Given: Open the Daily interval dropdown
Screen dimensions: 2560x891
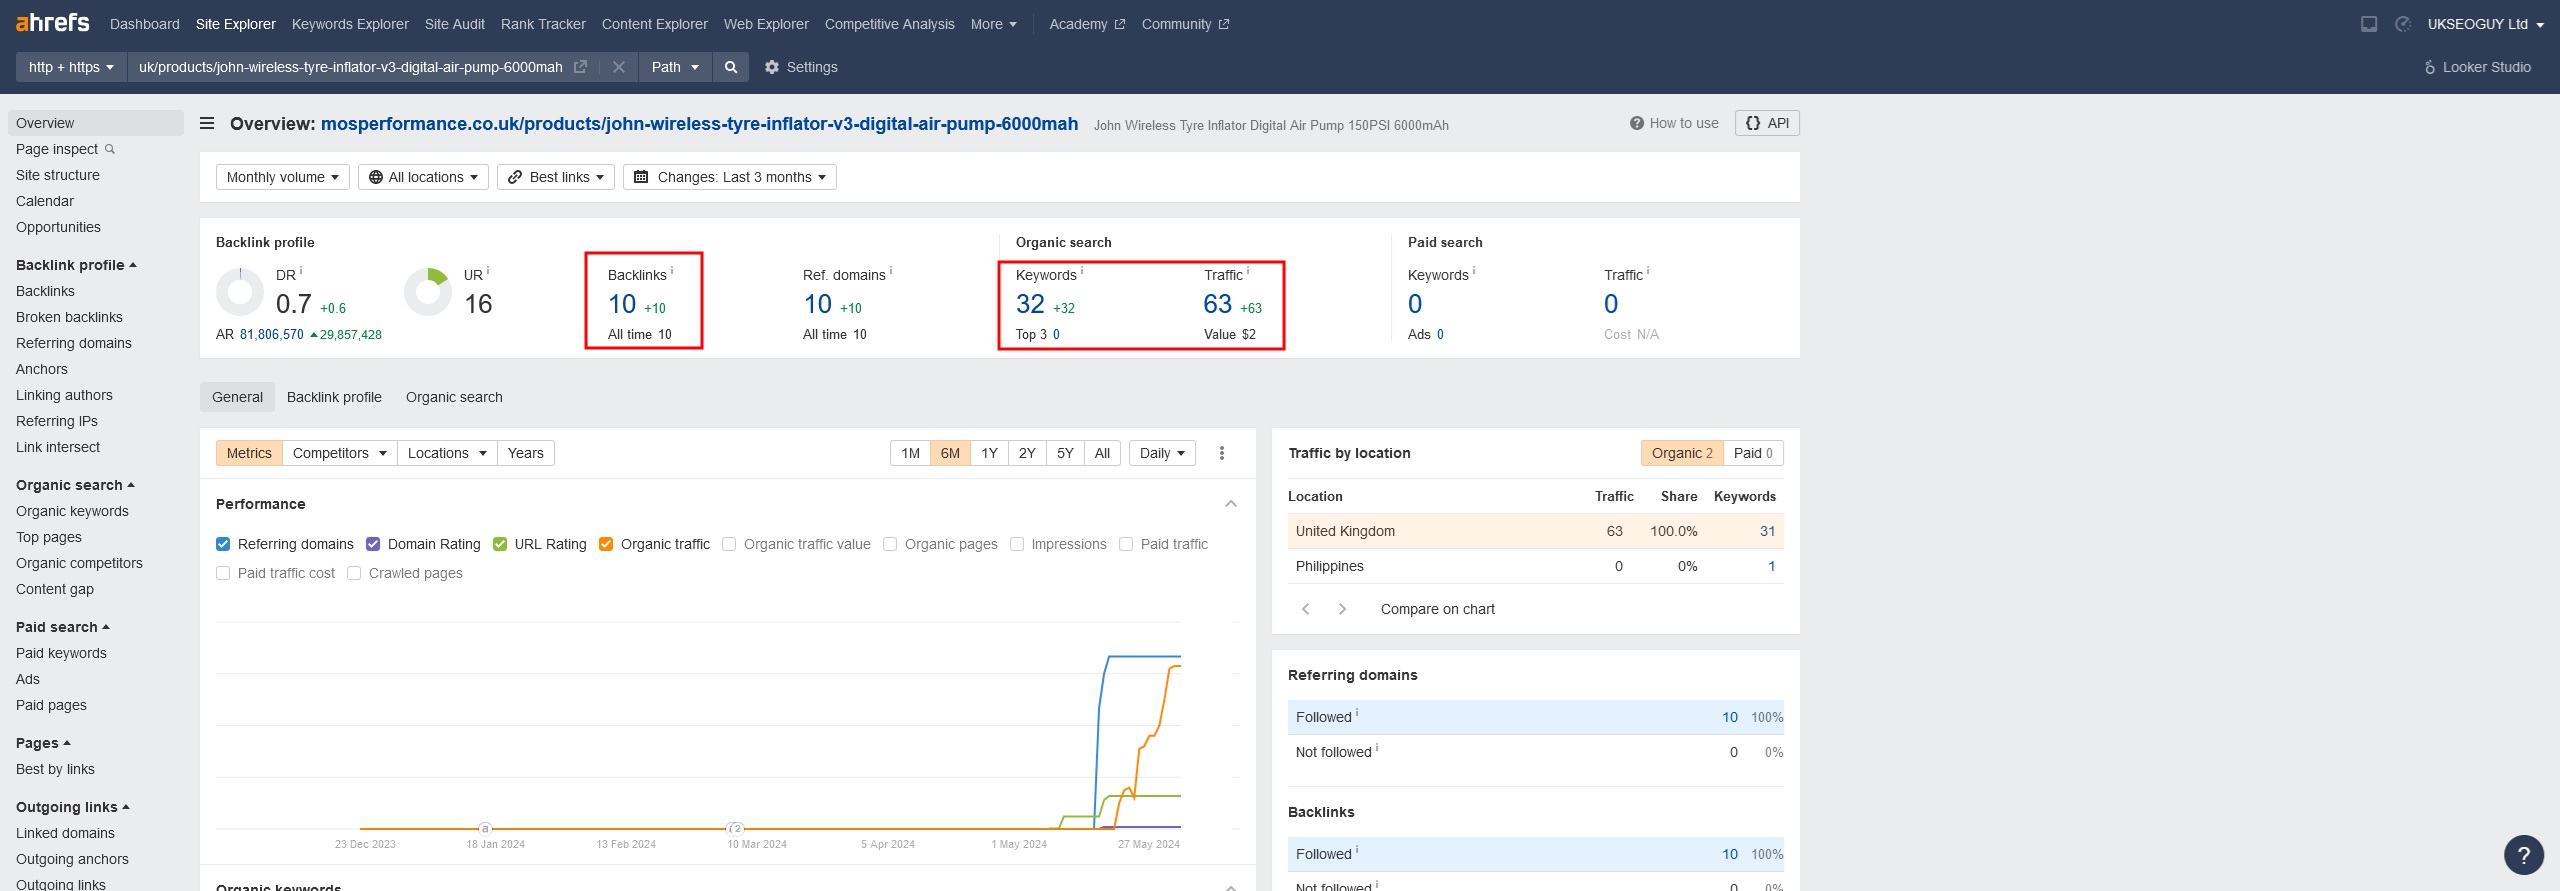Looking at the screenshot, I should click(x=1162, y=453).
